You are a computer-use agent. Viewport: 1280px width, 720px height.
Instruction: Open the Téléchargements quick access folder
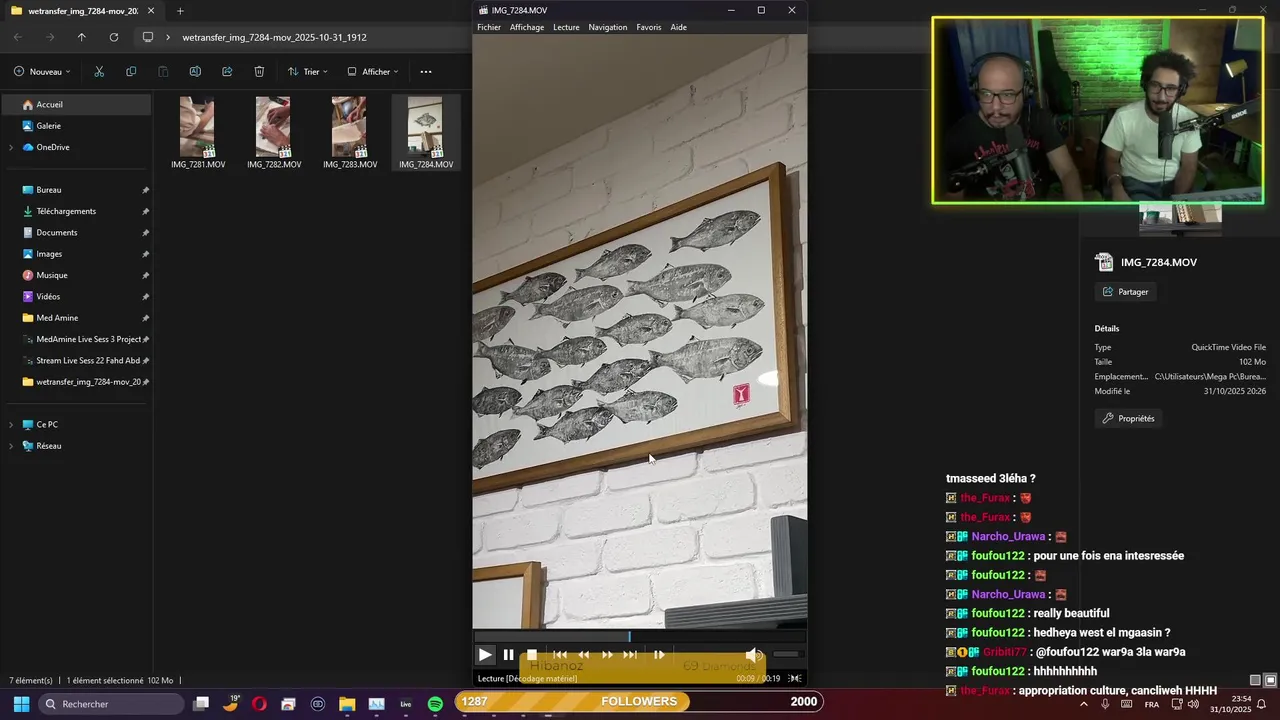click(76, 211)
